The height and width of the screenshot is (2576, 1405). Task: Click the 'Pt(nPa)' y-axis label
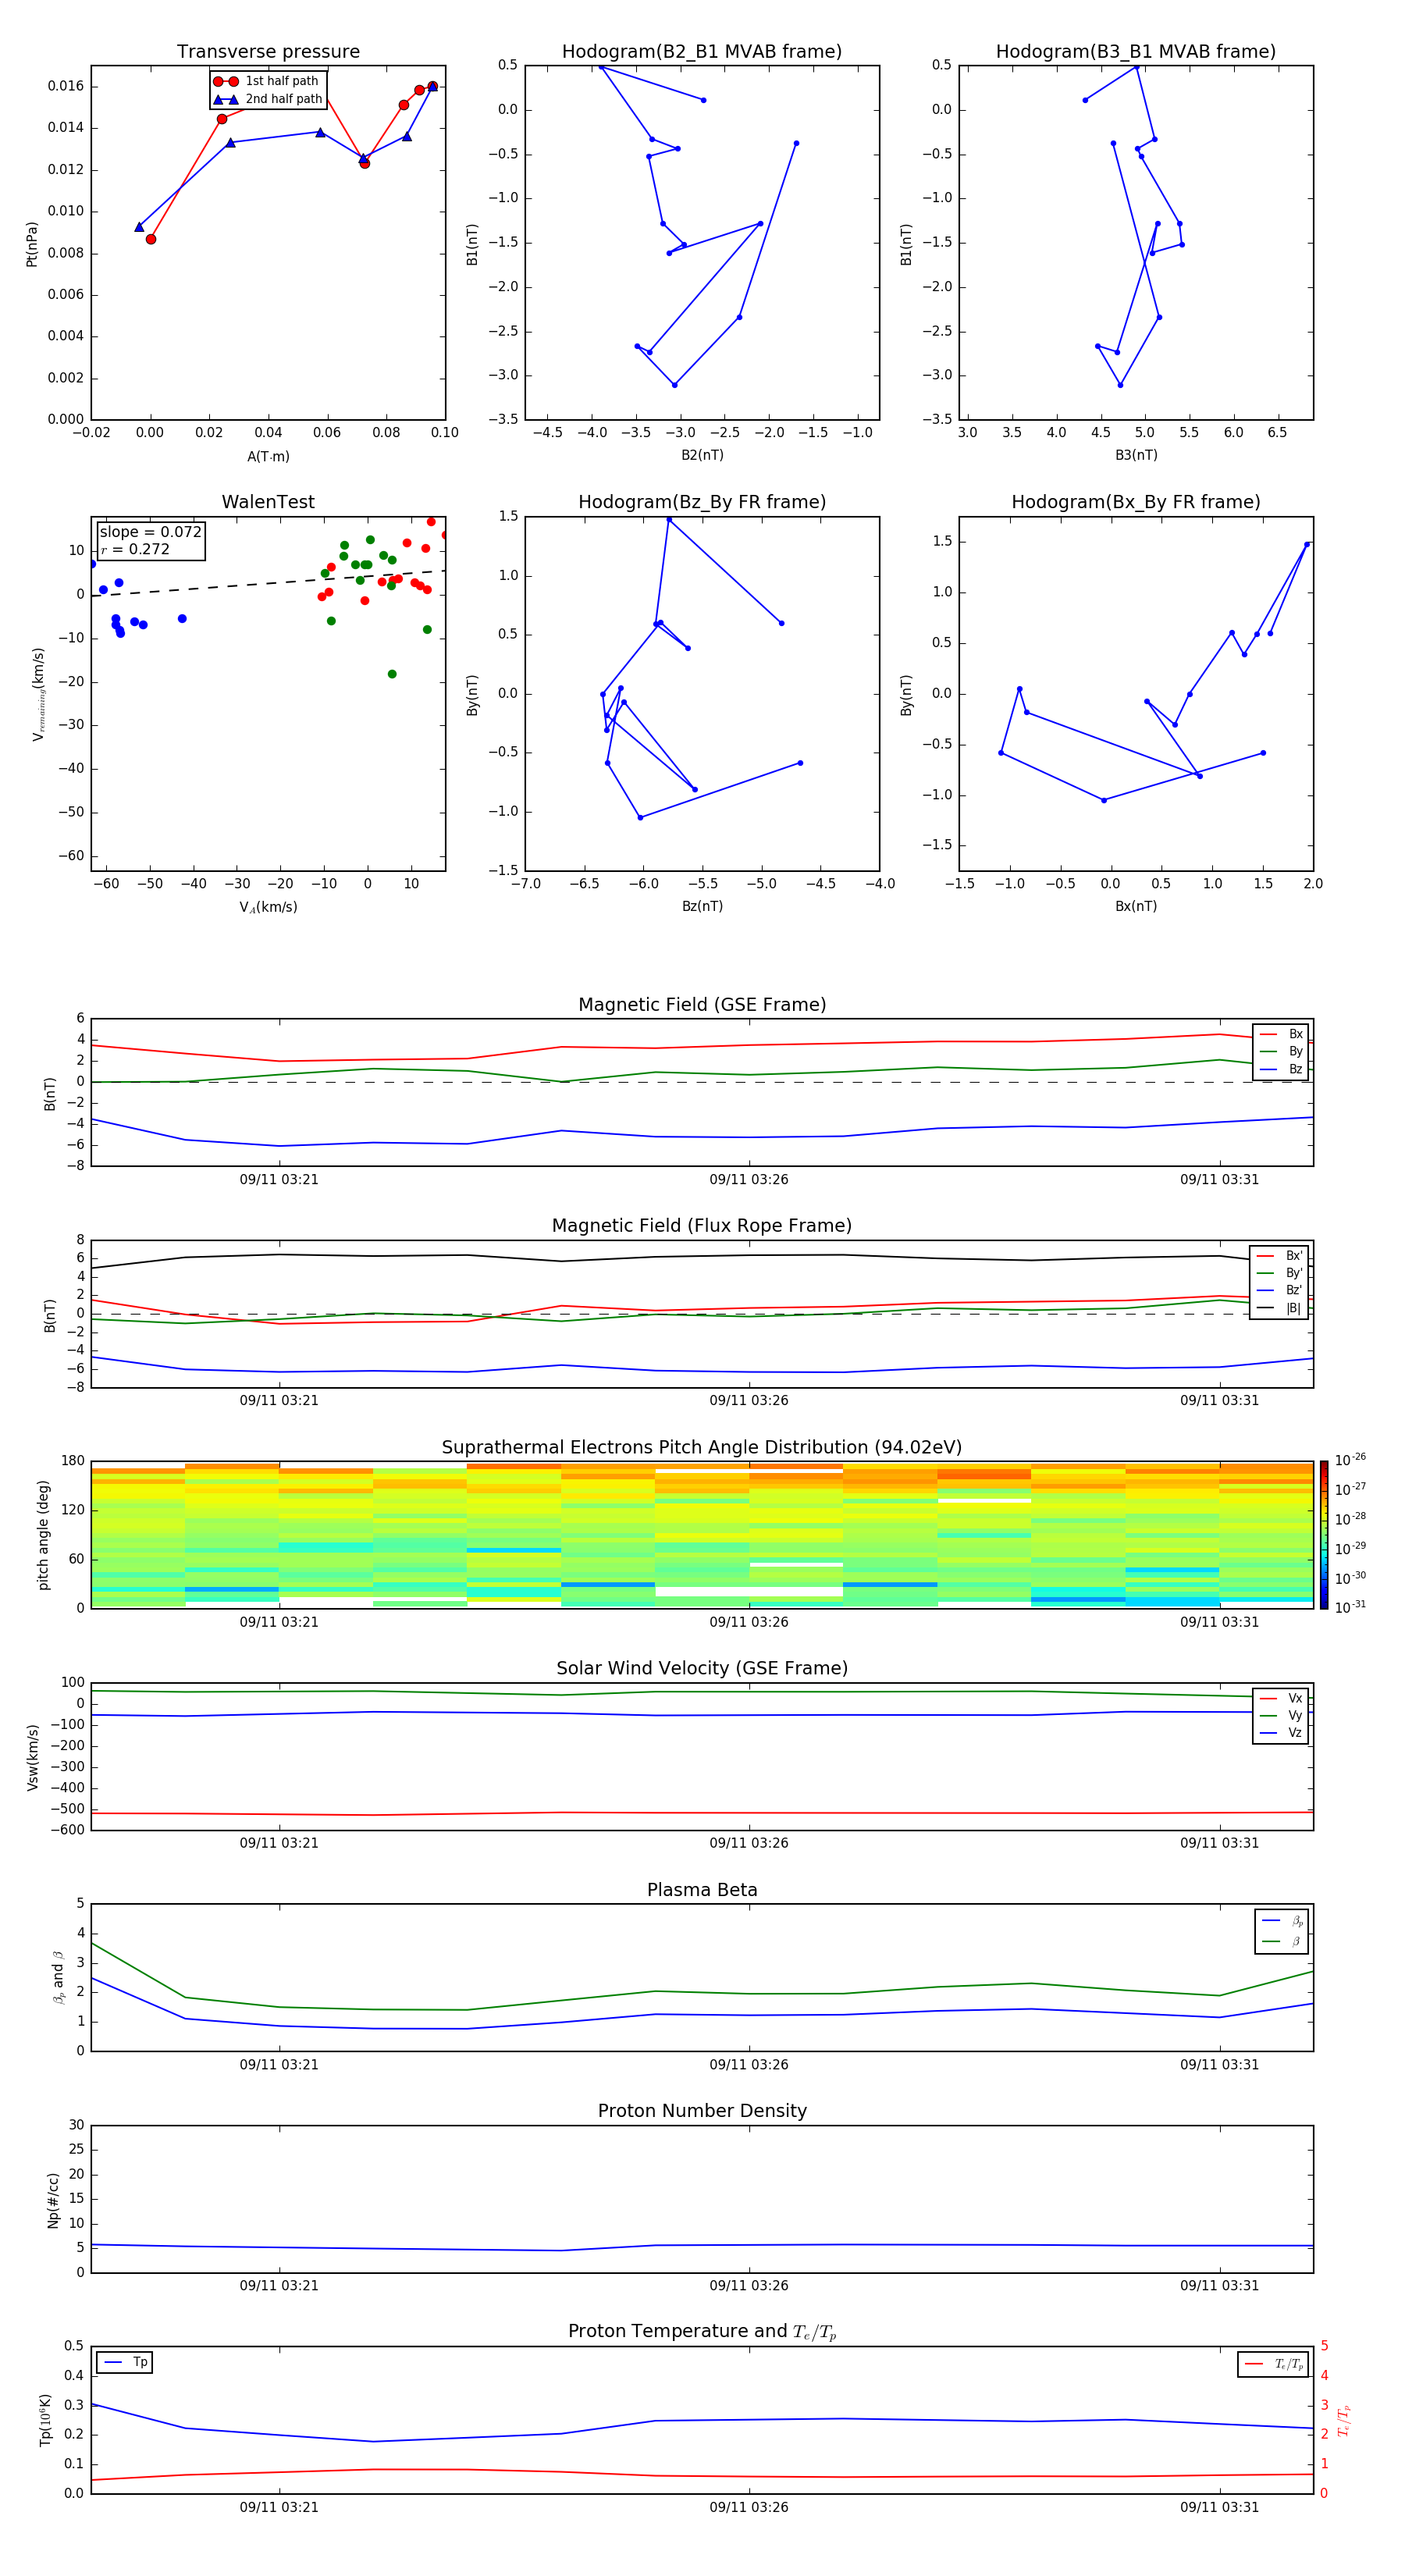32,244
